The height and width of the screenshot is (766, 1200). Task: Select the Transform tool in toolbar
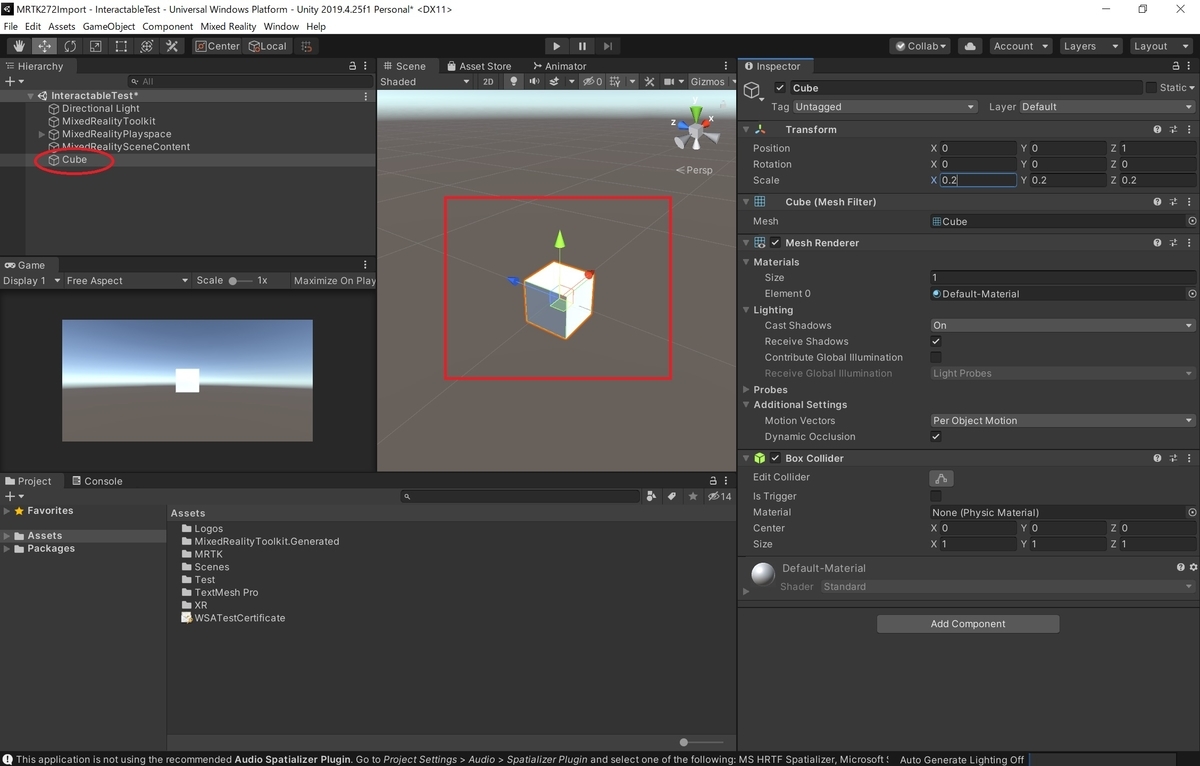(147, 46)
